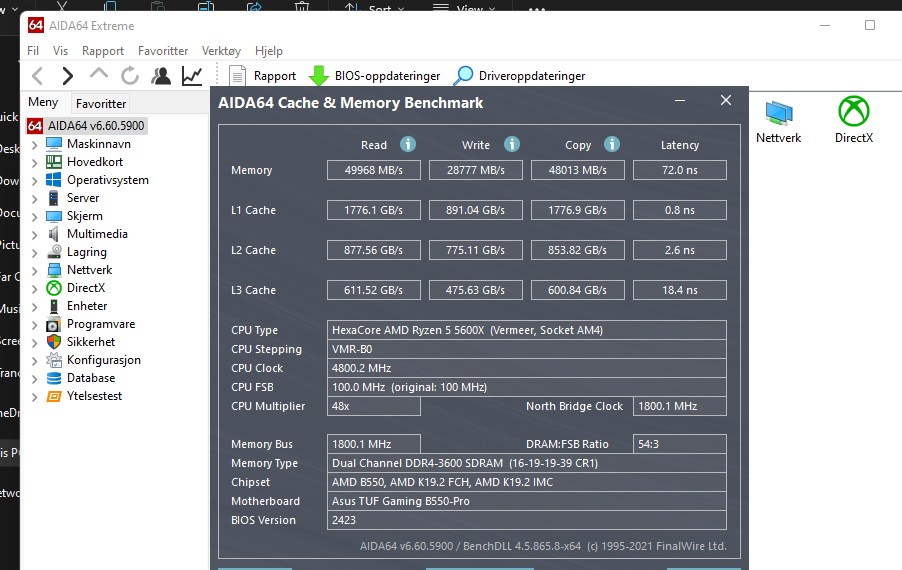Click the L3 Cache Copy 600.84 GB/s
Screen dimensions: 902x570
pyautogui.click(x=578, y=290)
